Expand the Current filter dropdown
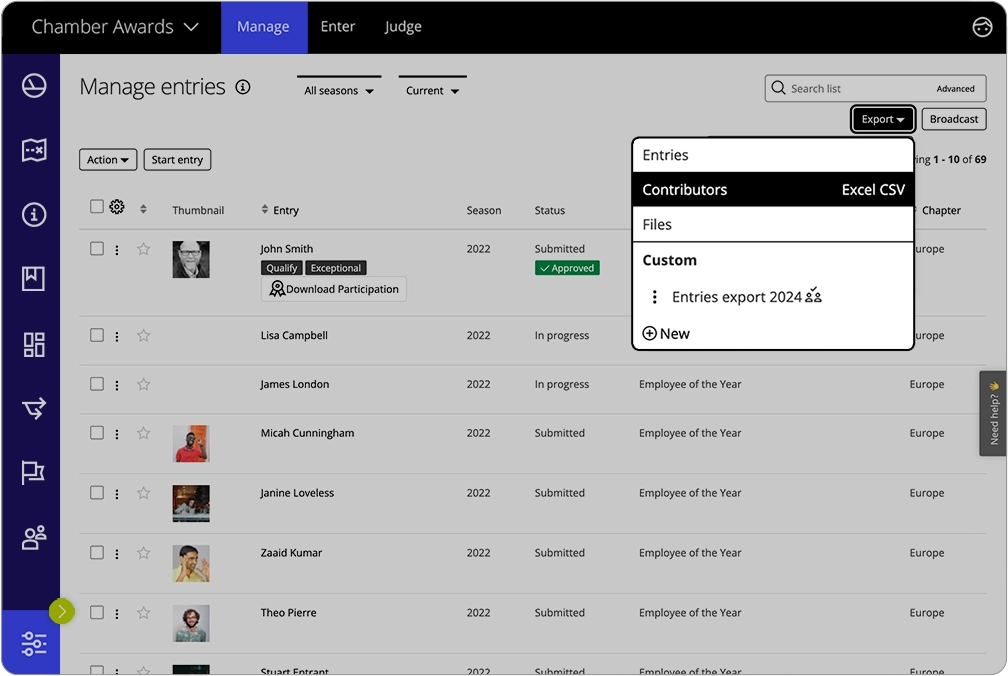The width and height of the screenshot is (1008, 676). [432, 90]
